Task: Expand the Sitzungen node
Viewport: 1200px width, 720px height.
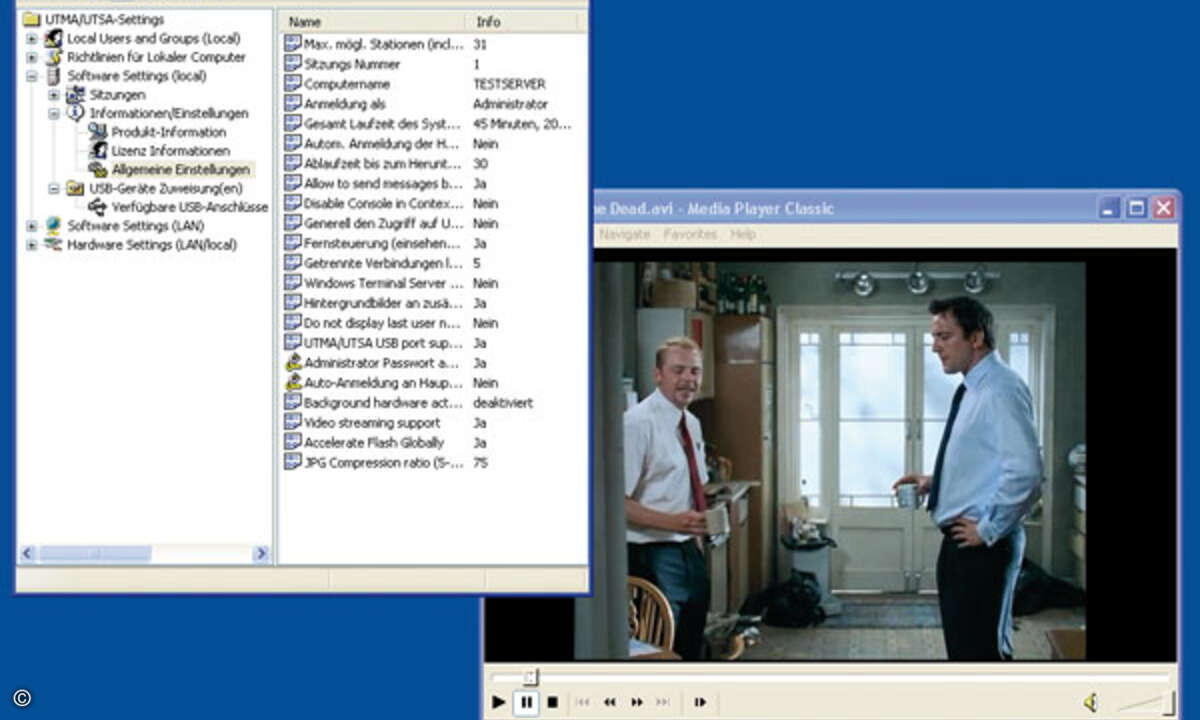Action: (54, 95)
